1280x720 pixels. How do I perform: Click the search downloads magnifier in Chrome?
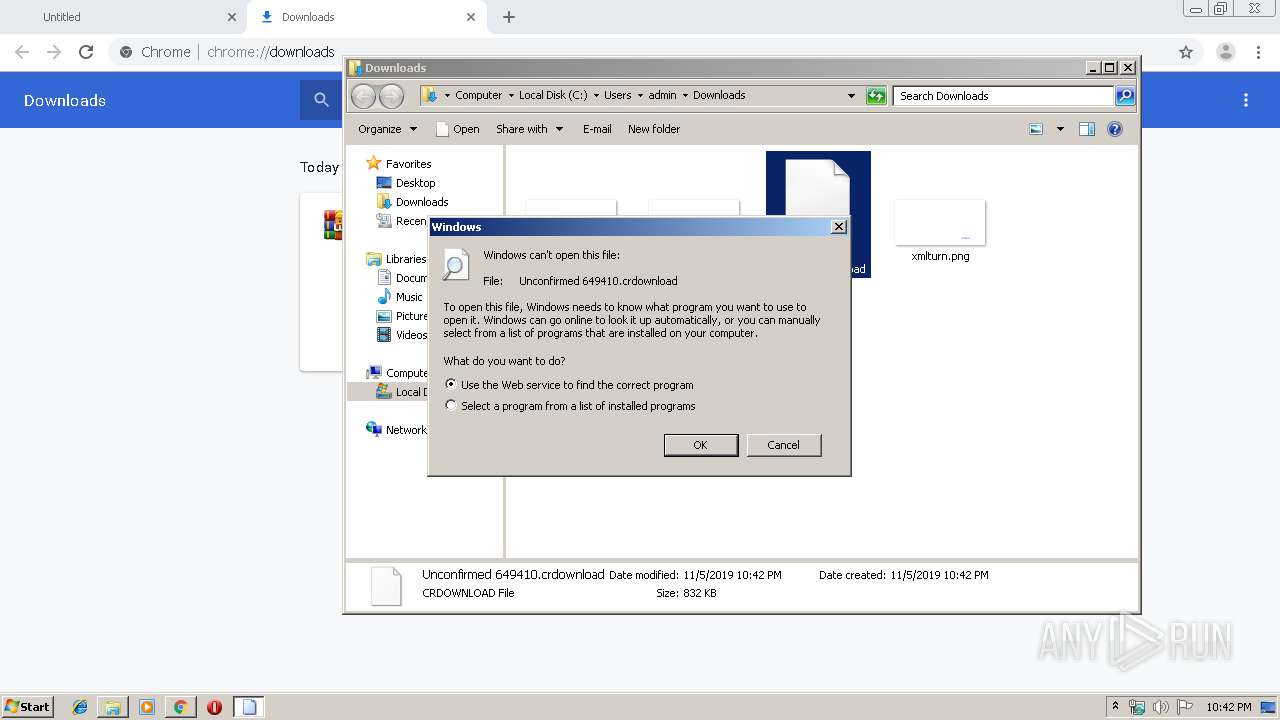point(321,100)
